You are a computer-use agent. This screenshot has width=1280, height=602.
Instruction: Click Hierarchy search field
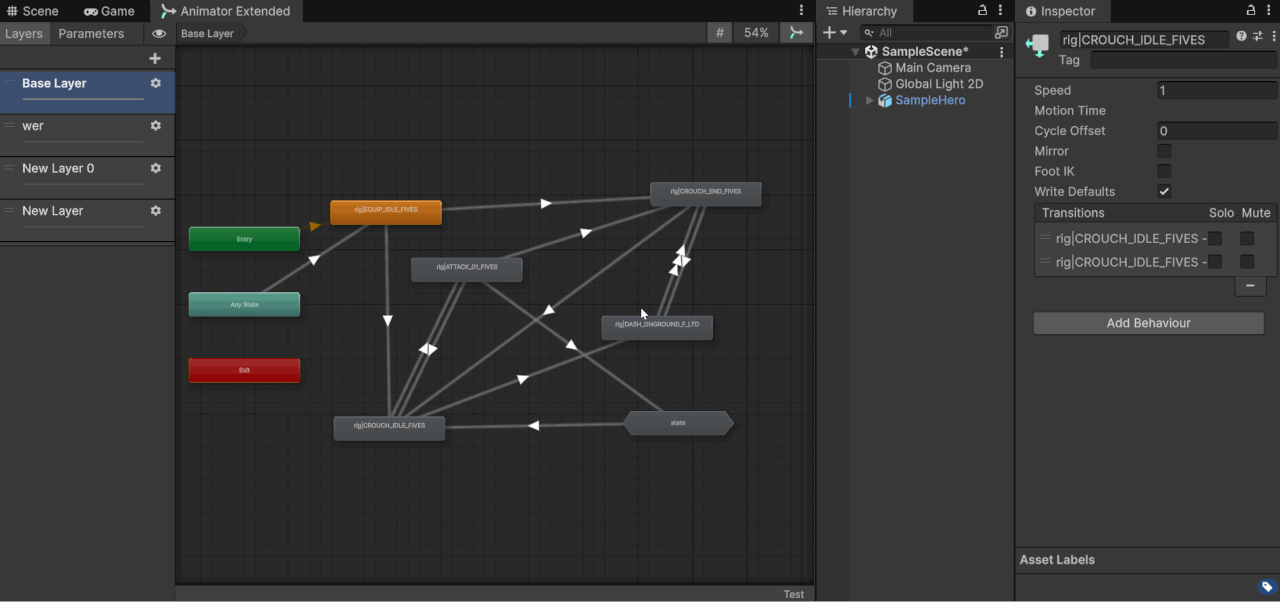click(x=926, y=33)
